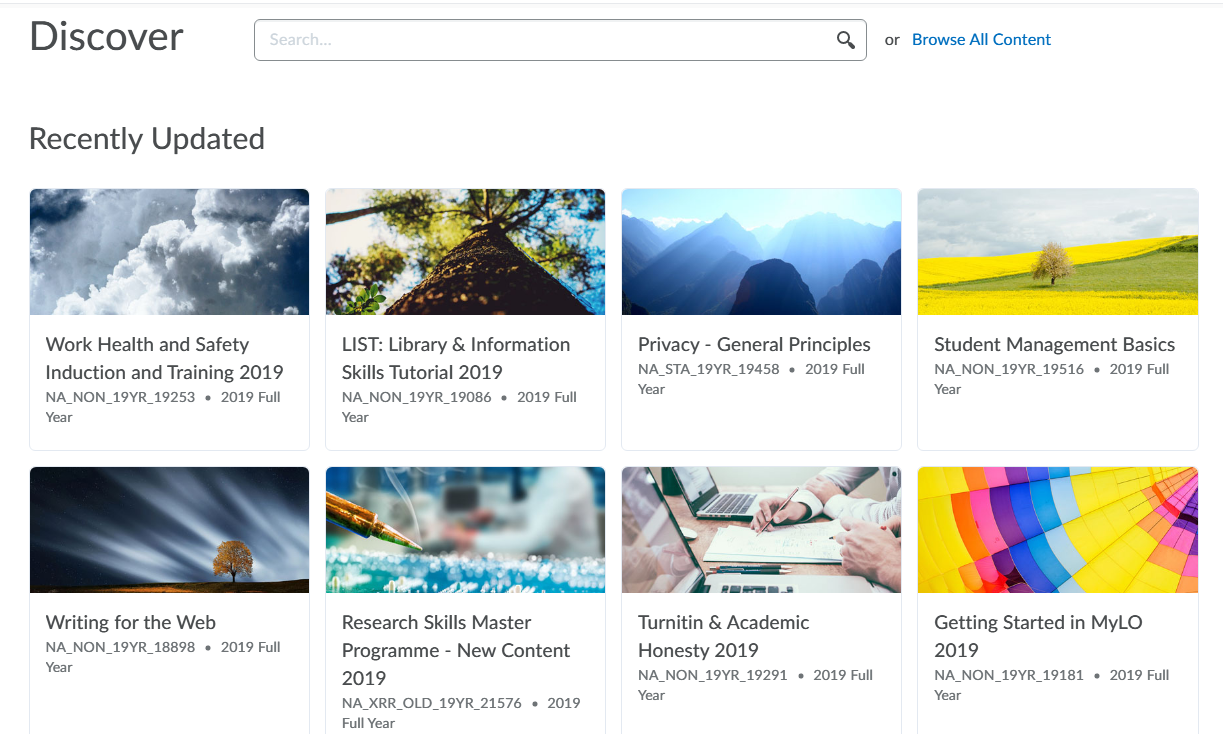Click the laptop and notebook Turnitin image
This screenshot has height=734, width=1223.
click(761, 530)
